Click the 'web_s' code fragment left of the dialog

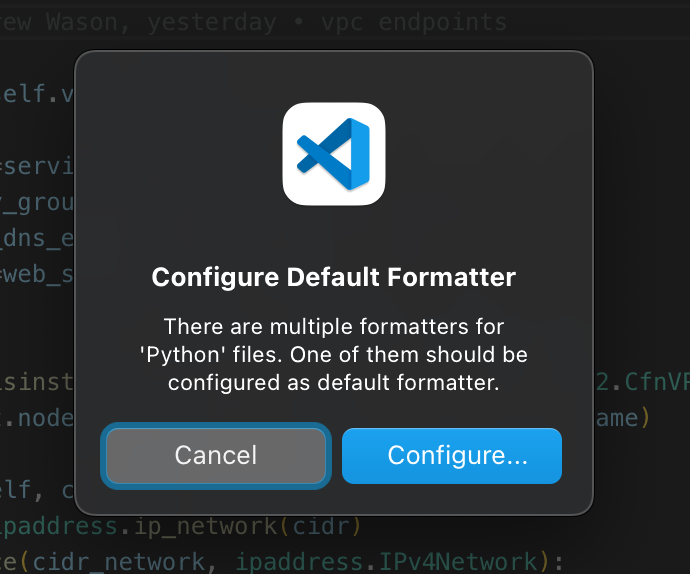pyautogui.click(x=37, y=274)
